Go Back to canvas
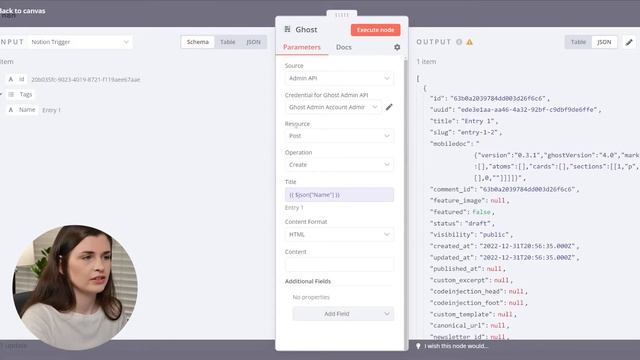The width and height of the screenshot is (640, 360). (x=22, y=11)
